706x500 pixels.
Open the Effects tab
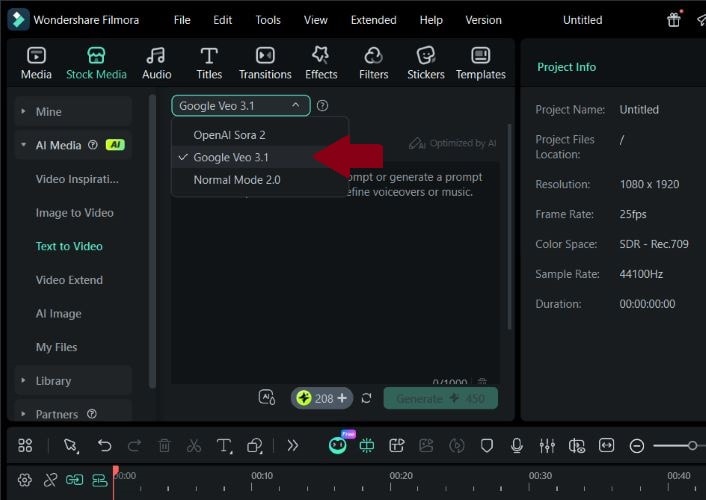pos(321,63)
